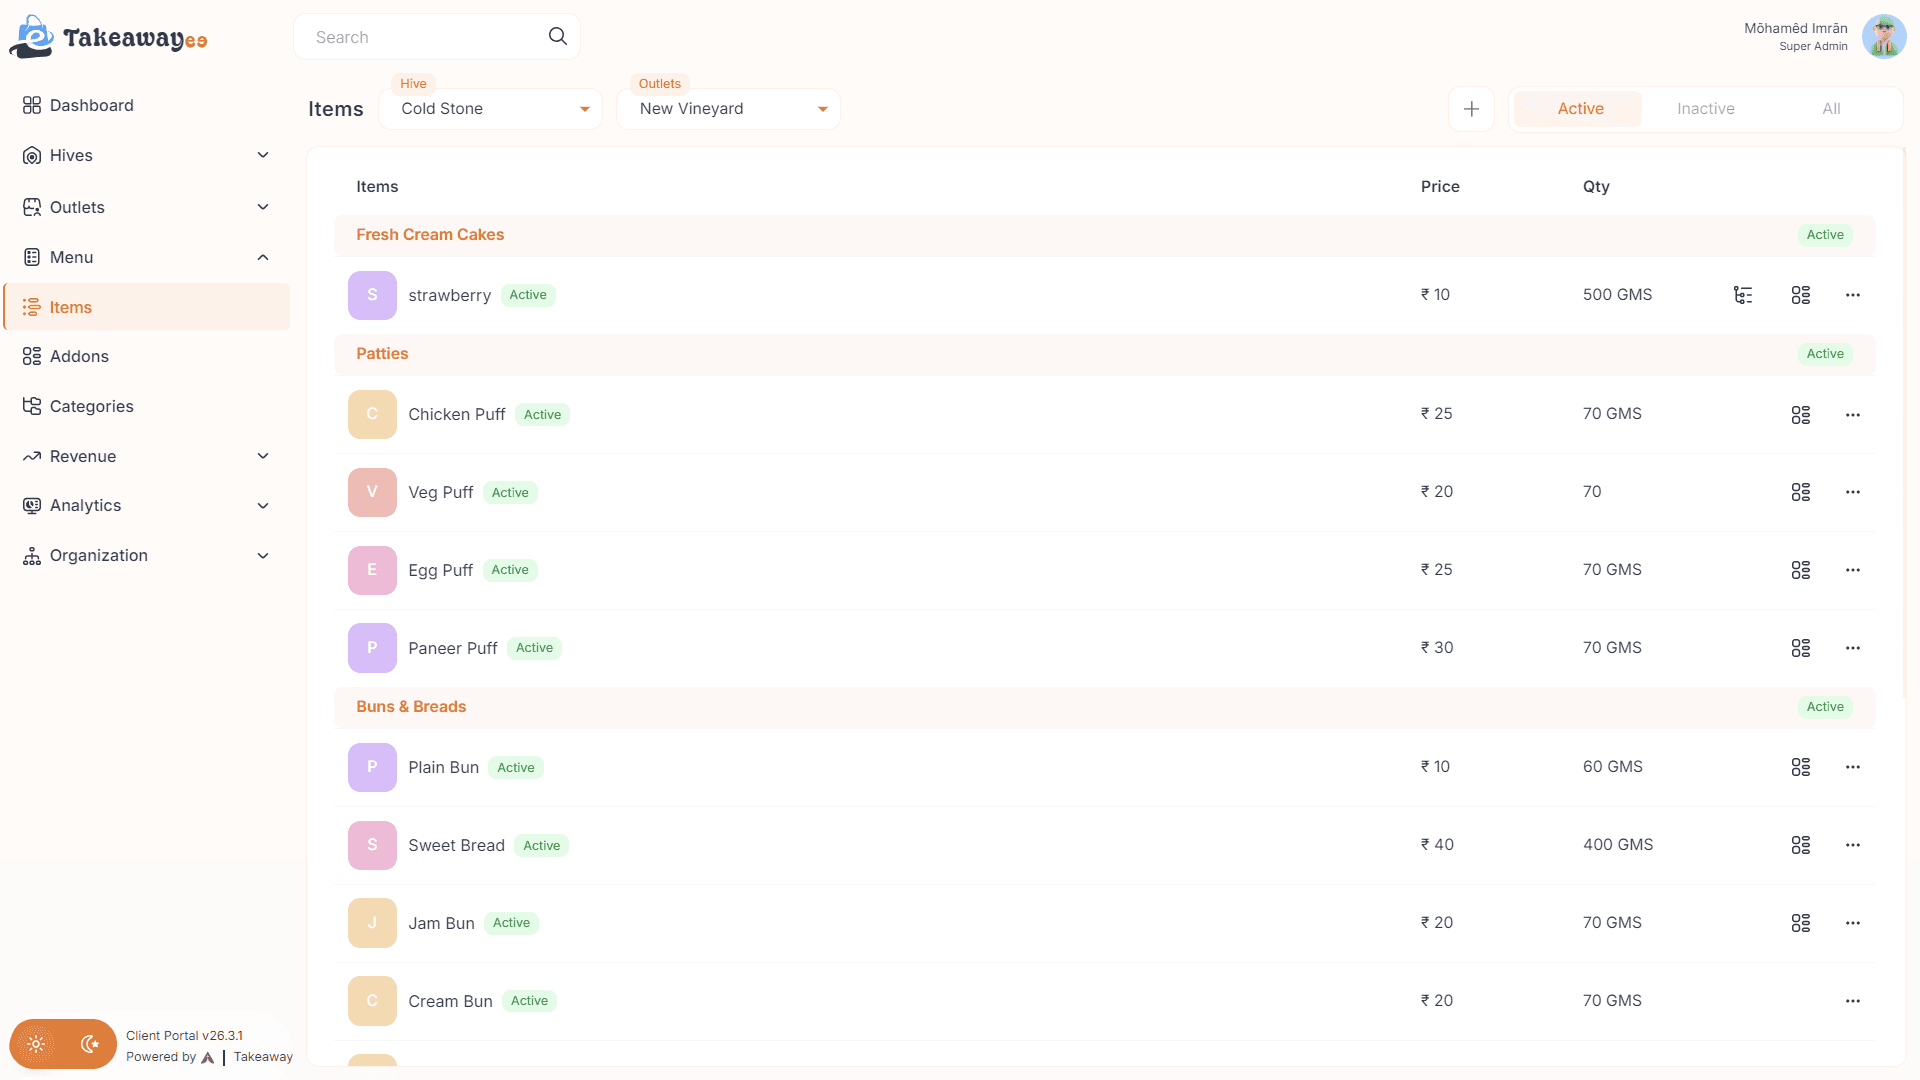Open the Hive dropdown Cold Stone
The height and width of the screenshot is (1080, 1920).
coord(490,109)
